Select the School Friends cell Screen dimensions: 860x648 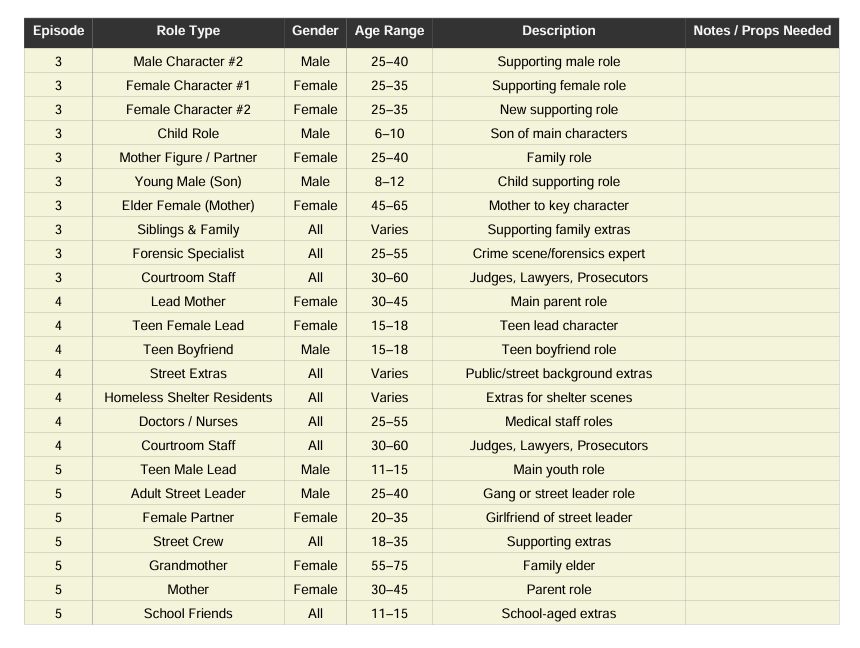[x=188, y=614]
